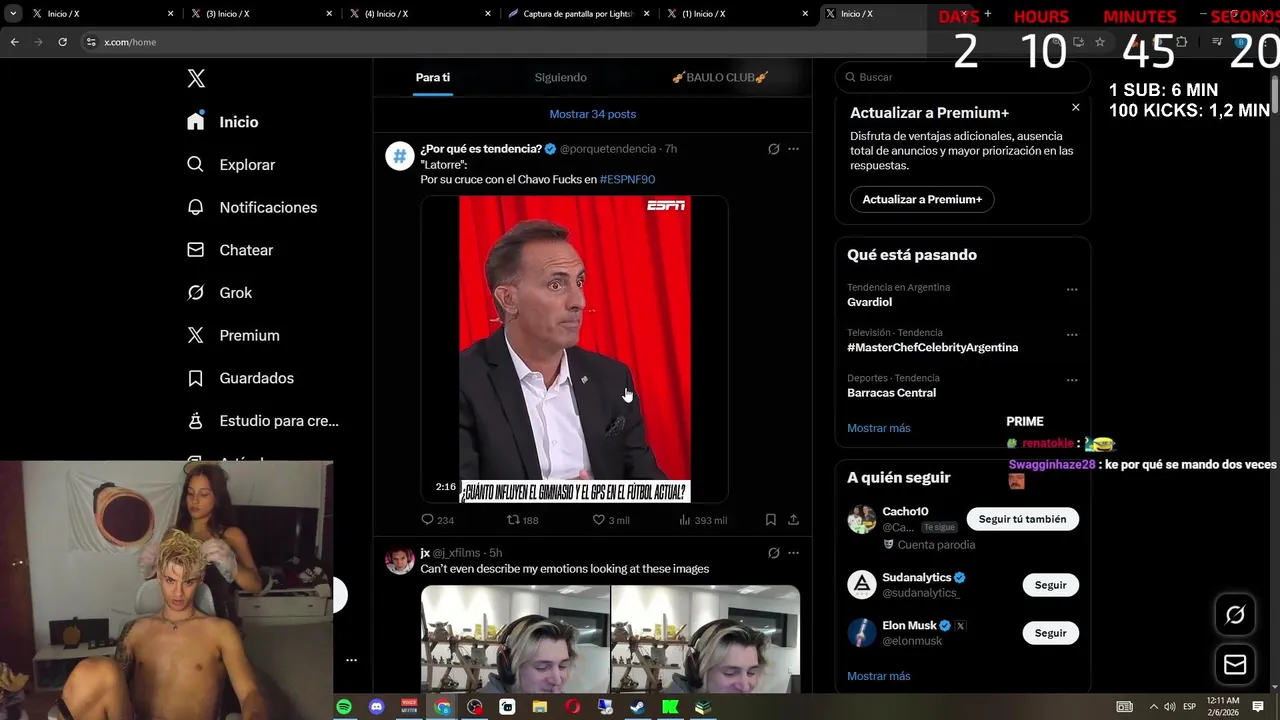Viewport: 1280px width, 720px height.
Task: Open the more options menu on the jx post
Action: tap(793, 553)
